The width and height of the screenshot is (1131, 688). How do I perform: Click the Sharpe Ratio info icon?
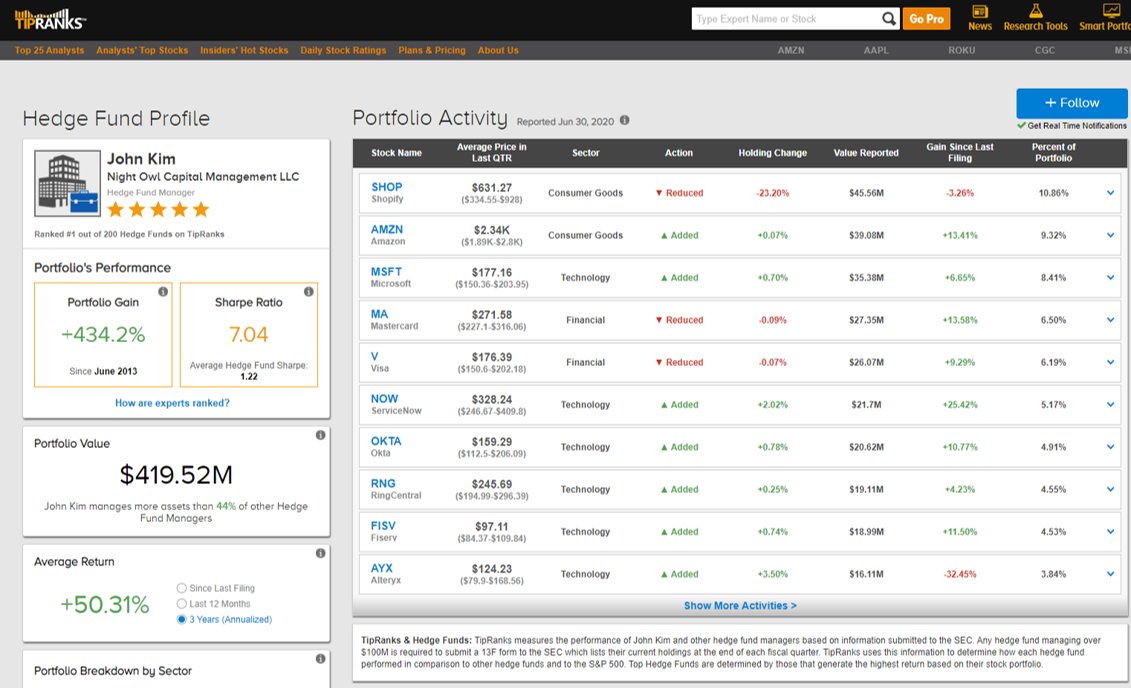click(309, 291)
